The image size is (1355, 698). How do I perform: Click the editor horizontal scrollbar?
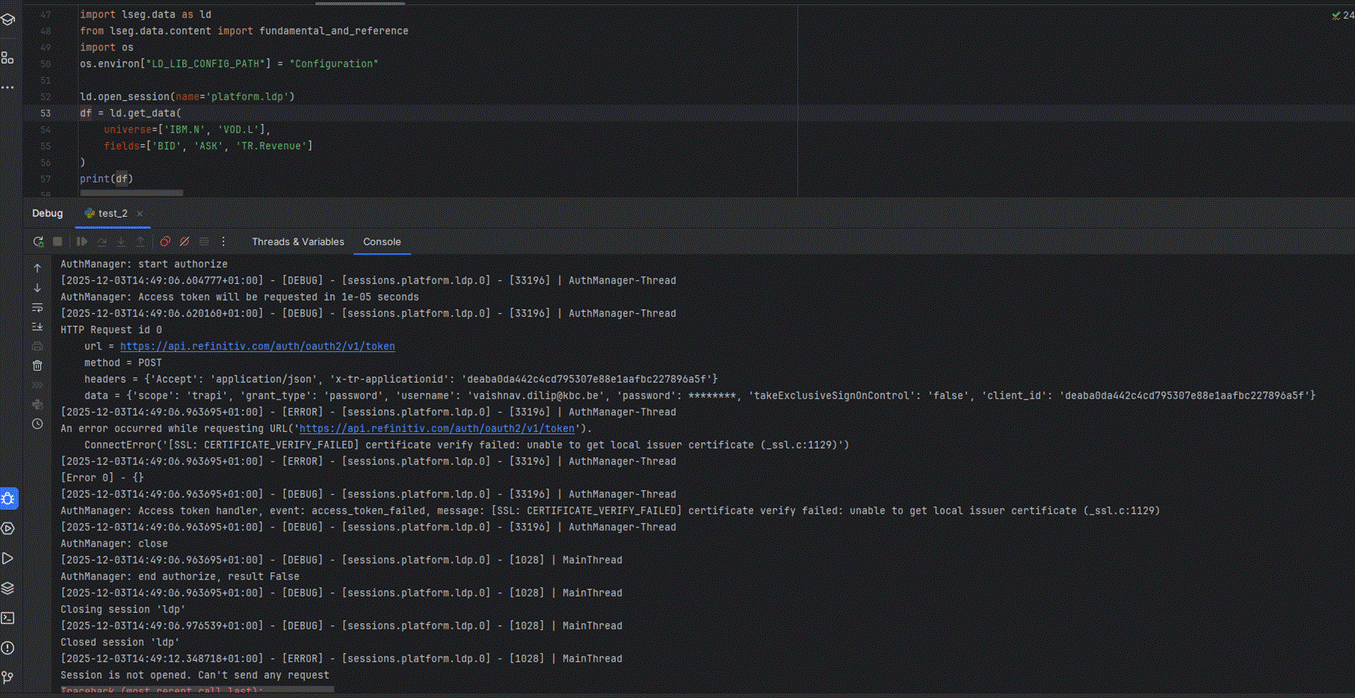131,192
